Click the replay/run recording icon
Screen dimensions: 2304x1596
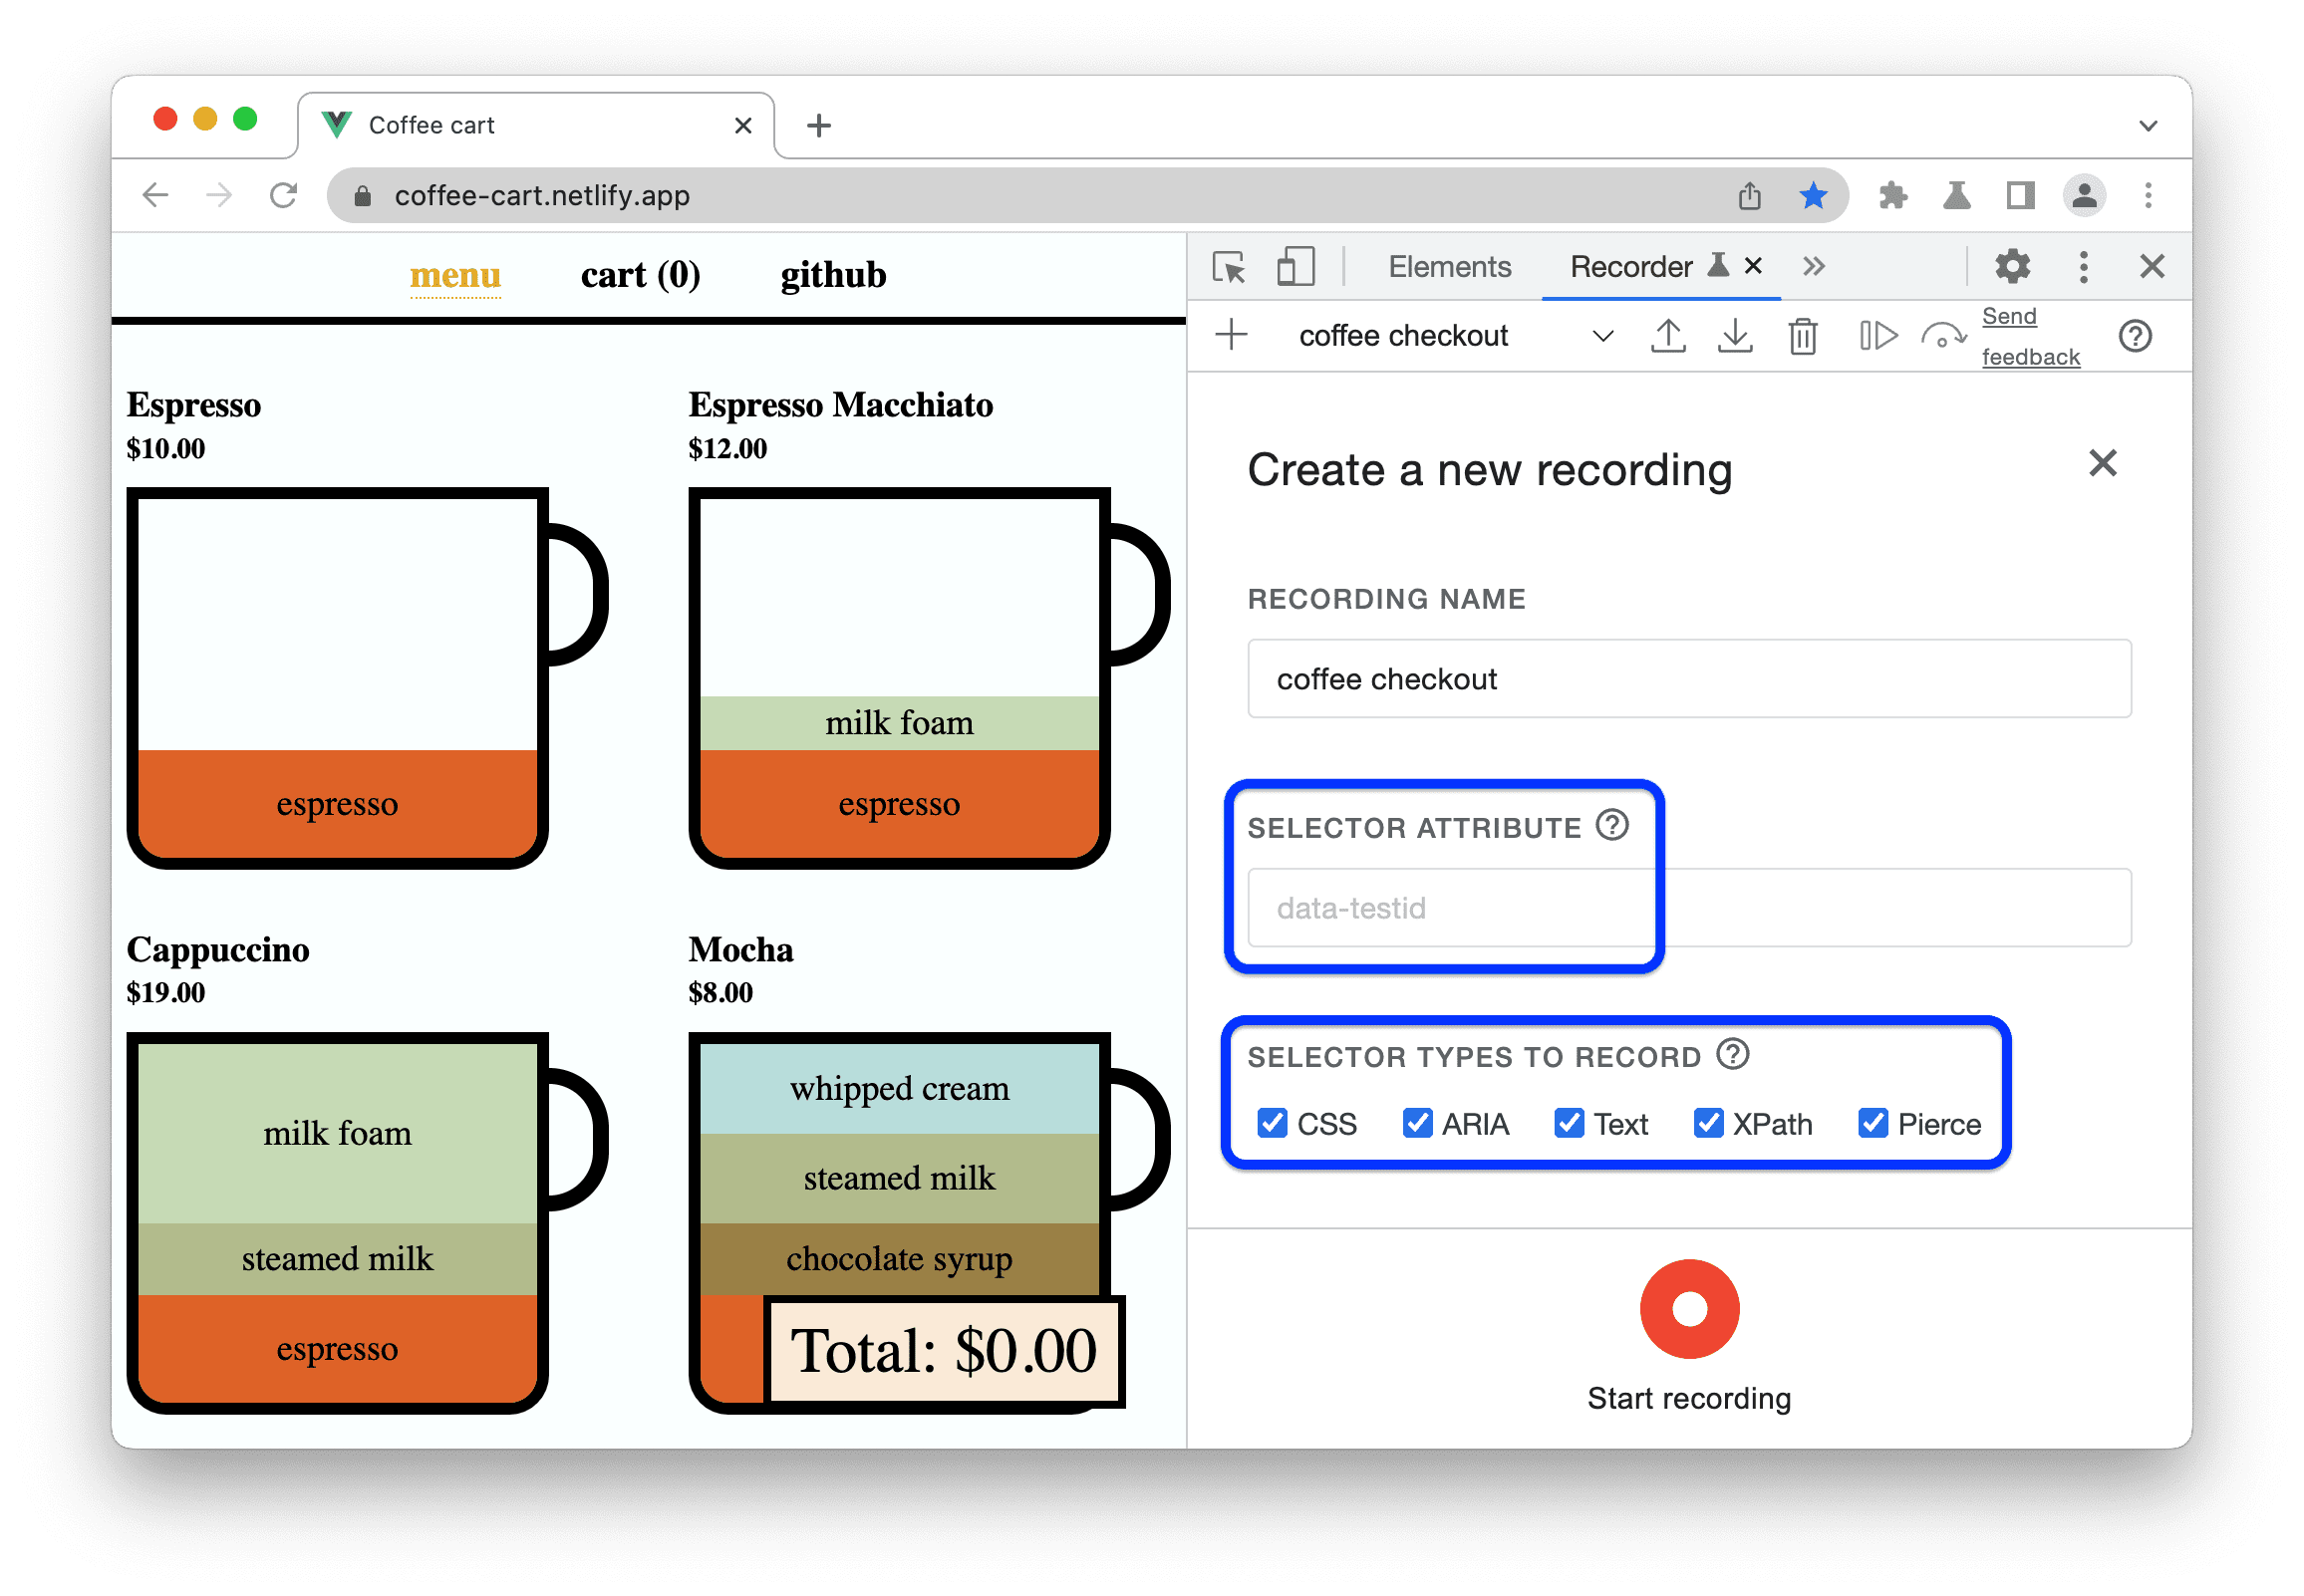[x=1876, y=340]
